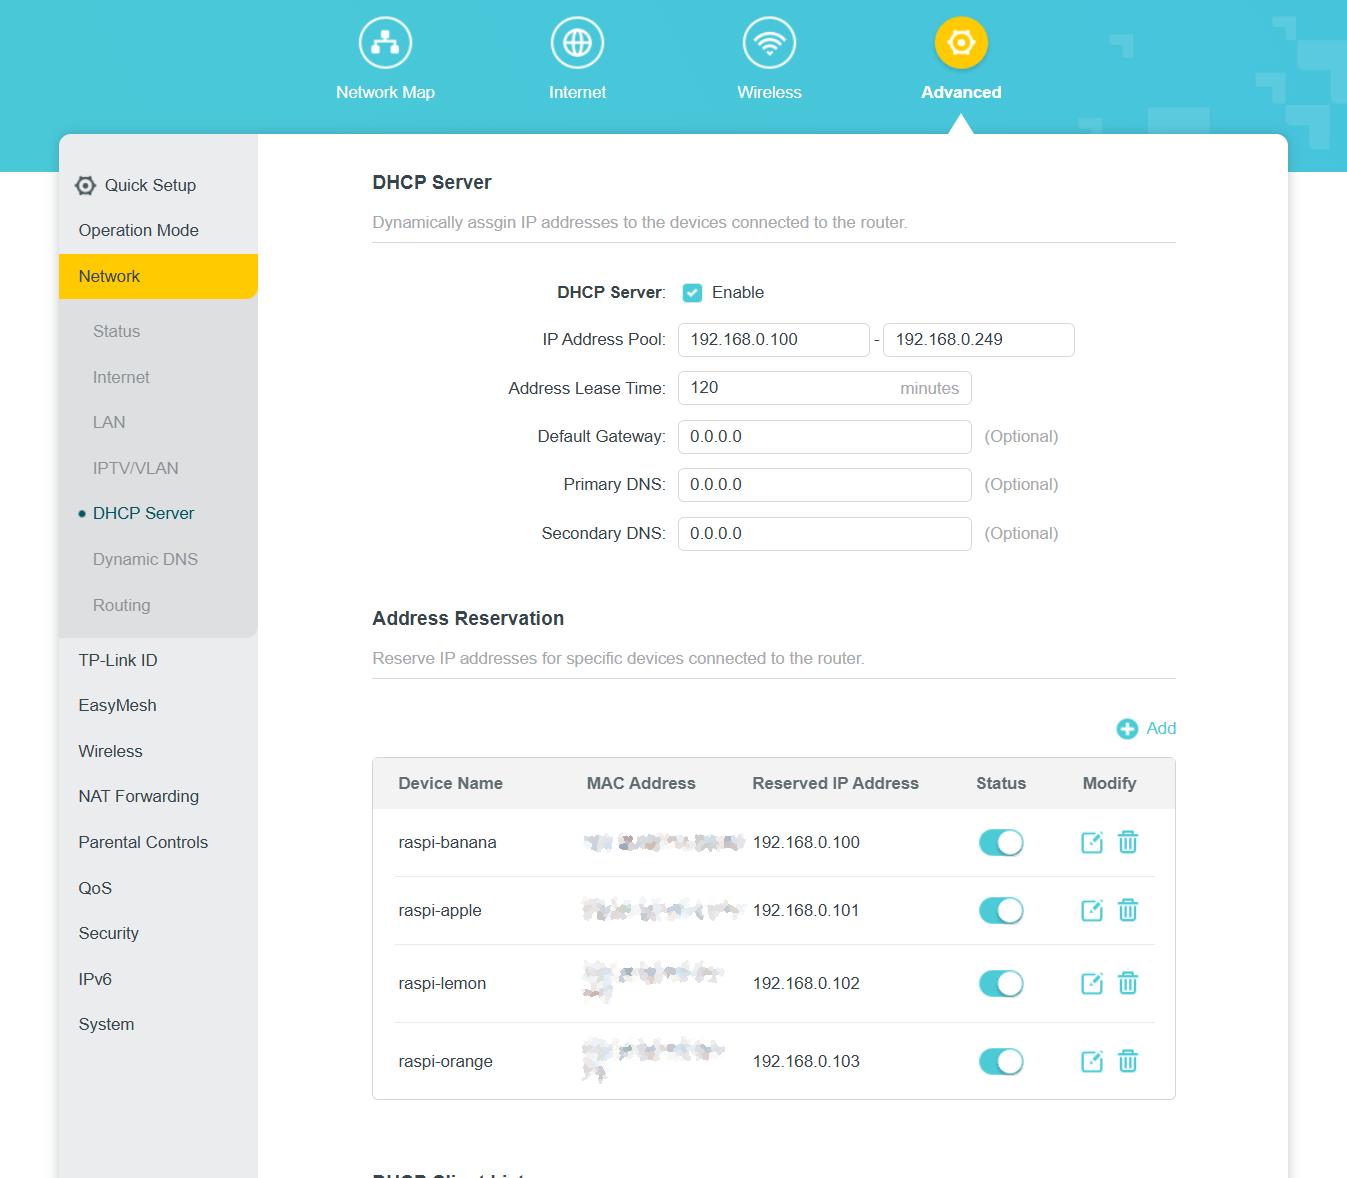Screen dimensions: 1347x1178
Task: Open Parental Controls in the sidebar
Action: tap(143, 842)
